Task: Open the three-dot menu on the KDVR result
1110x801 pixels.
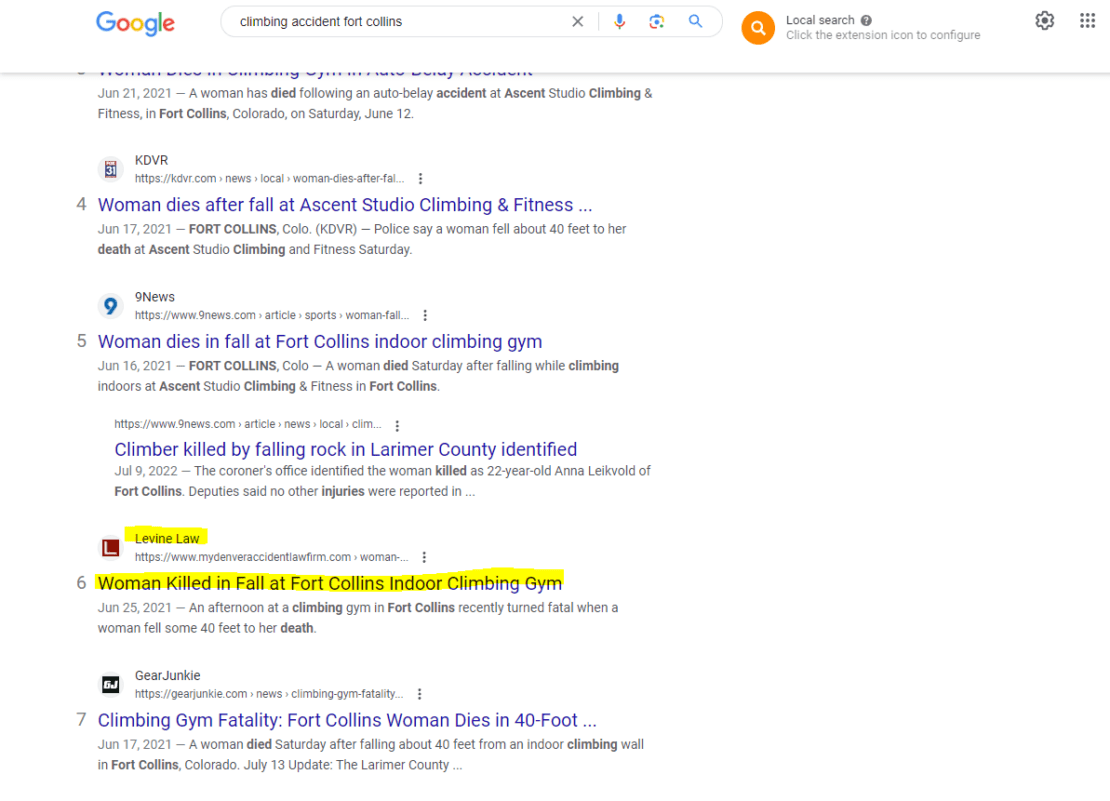Action: [x=420, y=178]
